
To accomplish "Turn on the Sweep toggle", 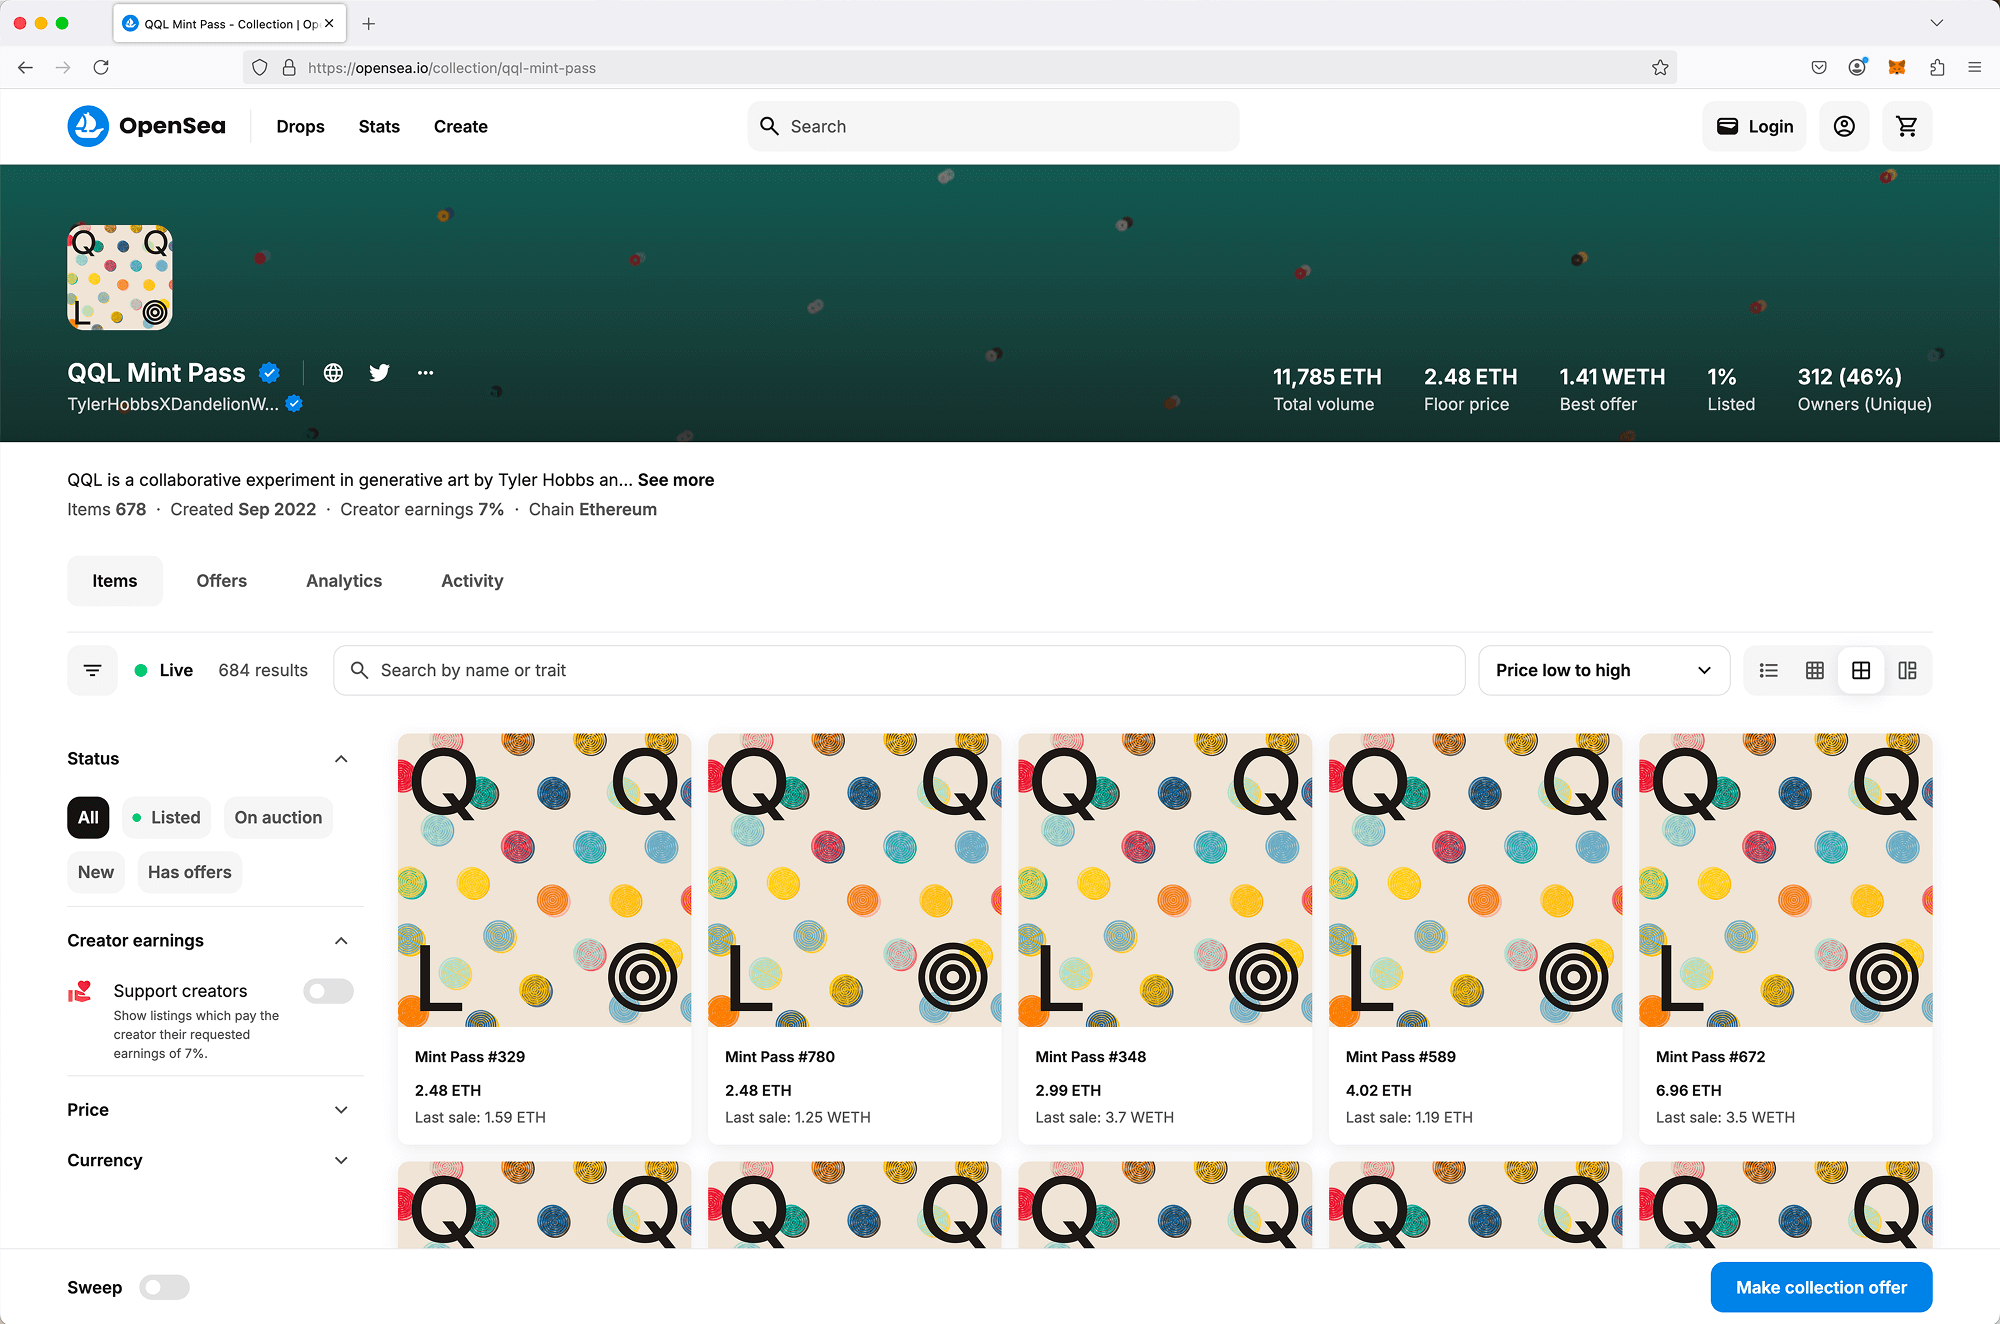I will pyautogui.click(x=164, y=1287).
